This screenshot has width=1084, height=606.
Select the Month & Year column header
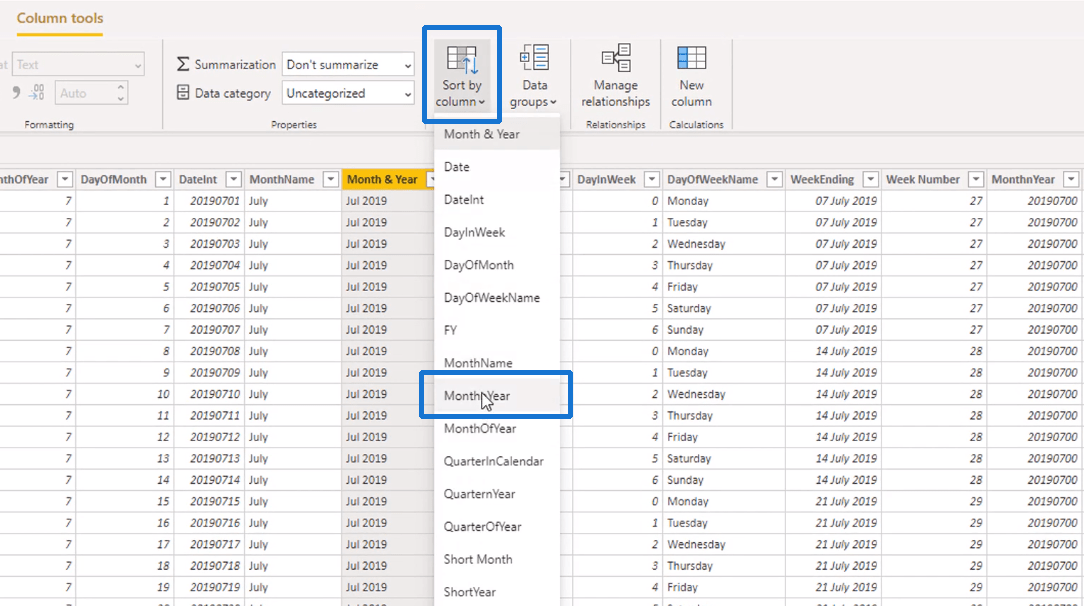382,180
